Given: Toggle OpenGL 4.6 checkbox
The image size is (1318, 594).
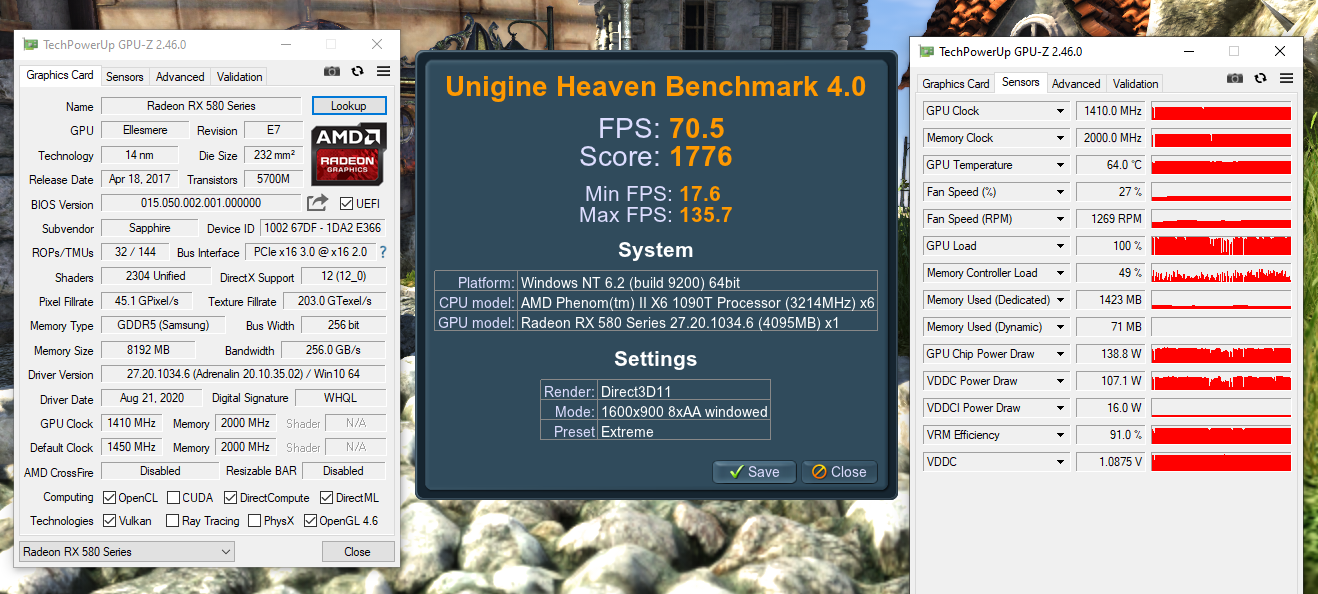Looking at the screenshot, I should click(x=311, y=521).
